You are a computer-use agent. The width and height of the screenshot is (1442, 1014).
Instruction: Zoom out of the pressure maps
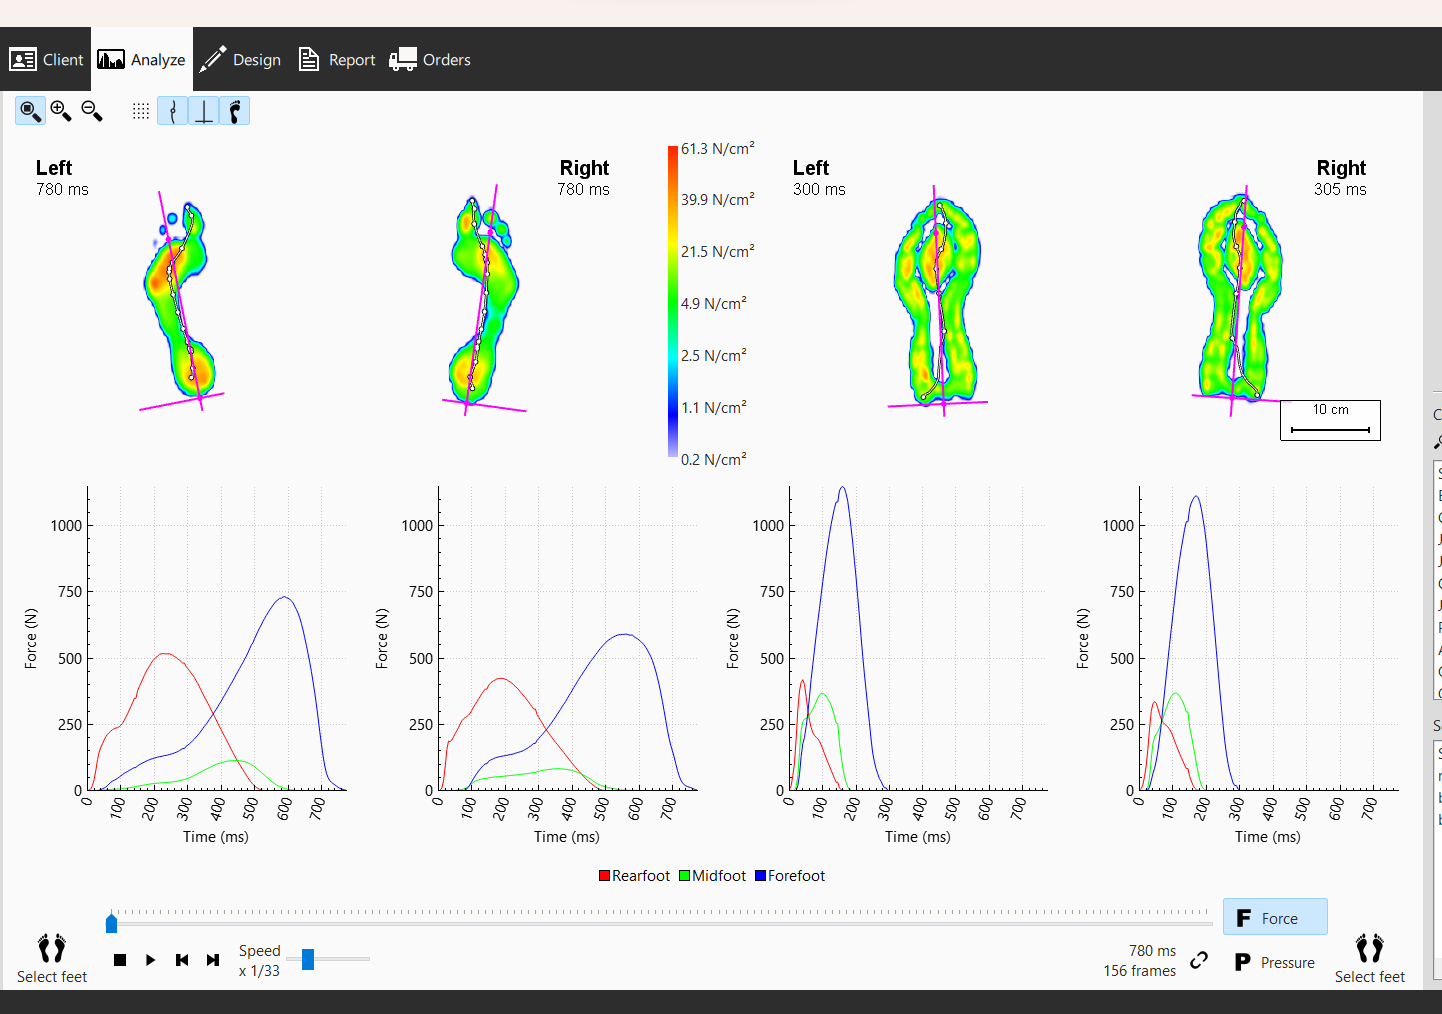click(91, 111)
